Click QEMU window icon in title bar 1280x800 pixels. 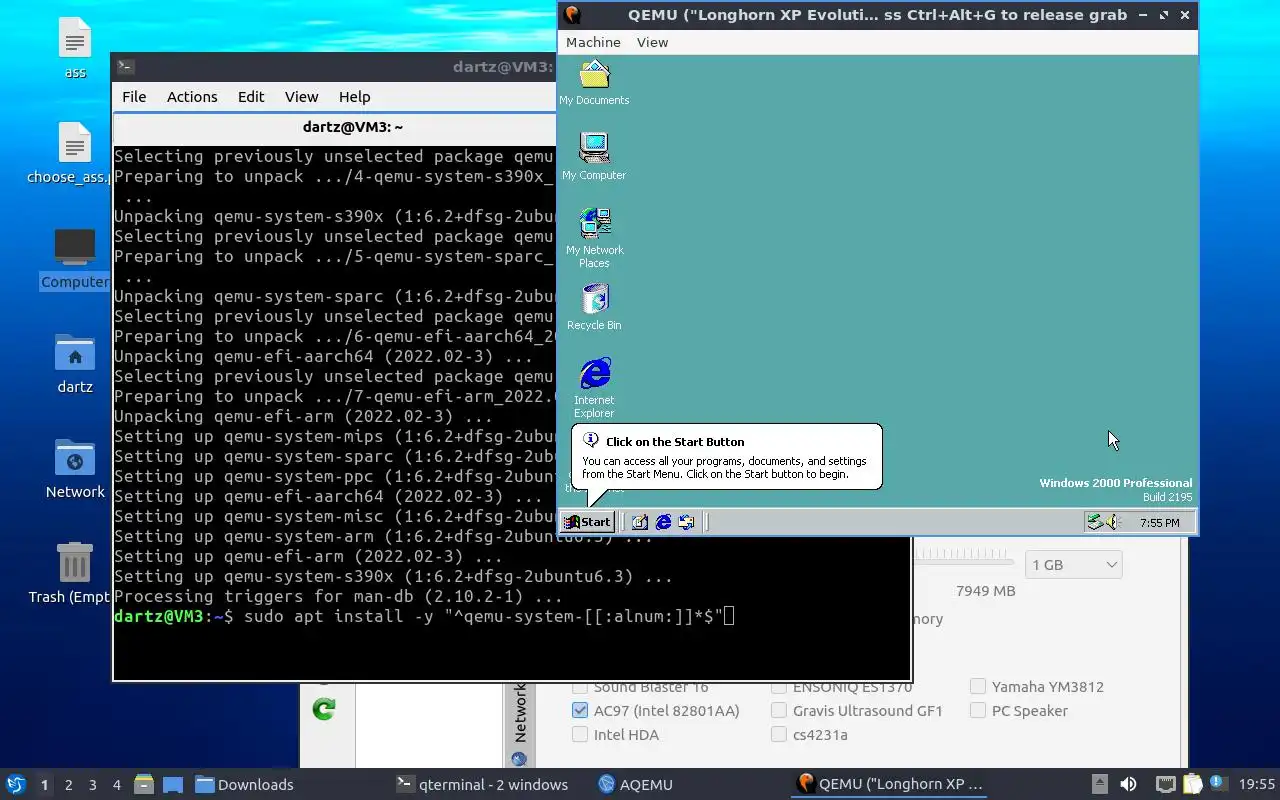click(x=572, y=15)
